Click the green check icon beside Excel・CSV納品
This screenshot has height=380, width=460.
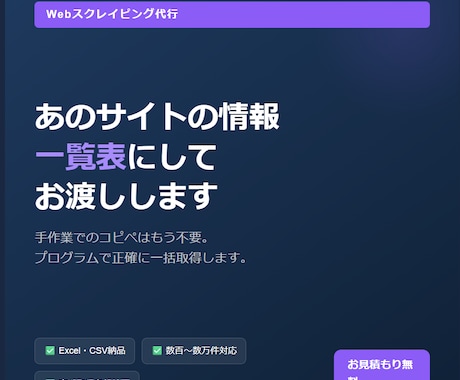(x=50, y=351)
